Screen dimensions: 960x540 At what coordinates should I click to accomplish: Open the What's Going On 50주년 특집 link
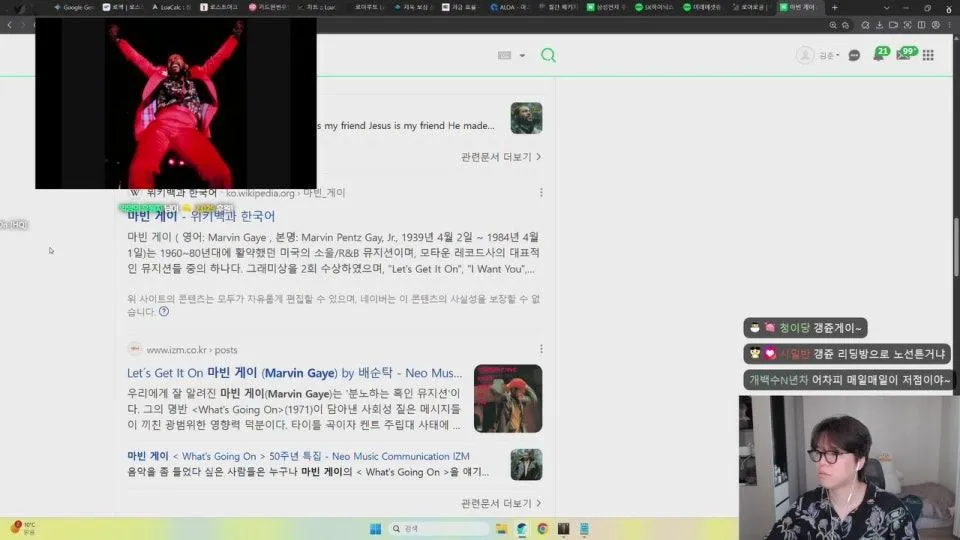point(298,456)
